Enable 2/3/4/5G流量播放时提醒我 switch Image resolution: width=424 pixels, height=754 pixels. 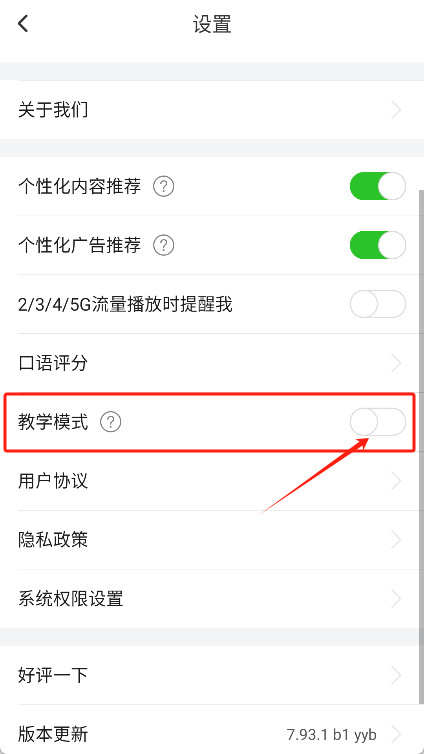click(x=378, y=304)
